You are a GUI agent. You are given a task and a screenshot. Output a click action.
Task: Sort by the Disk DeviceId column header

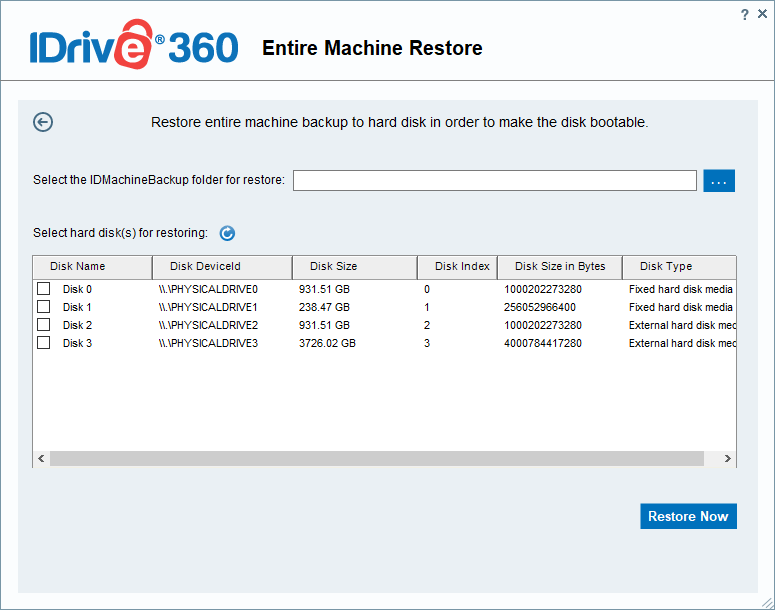[222, 266]
